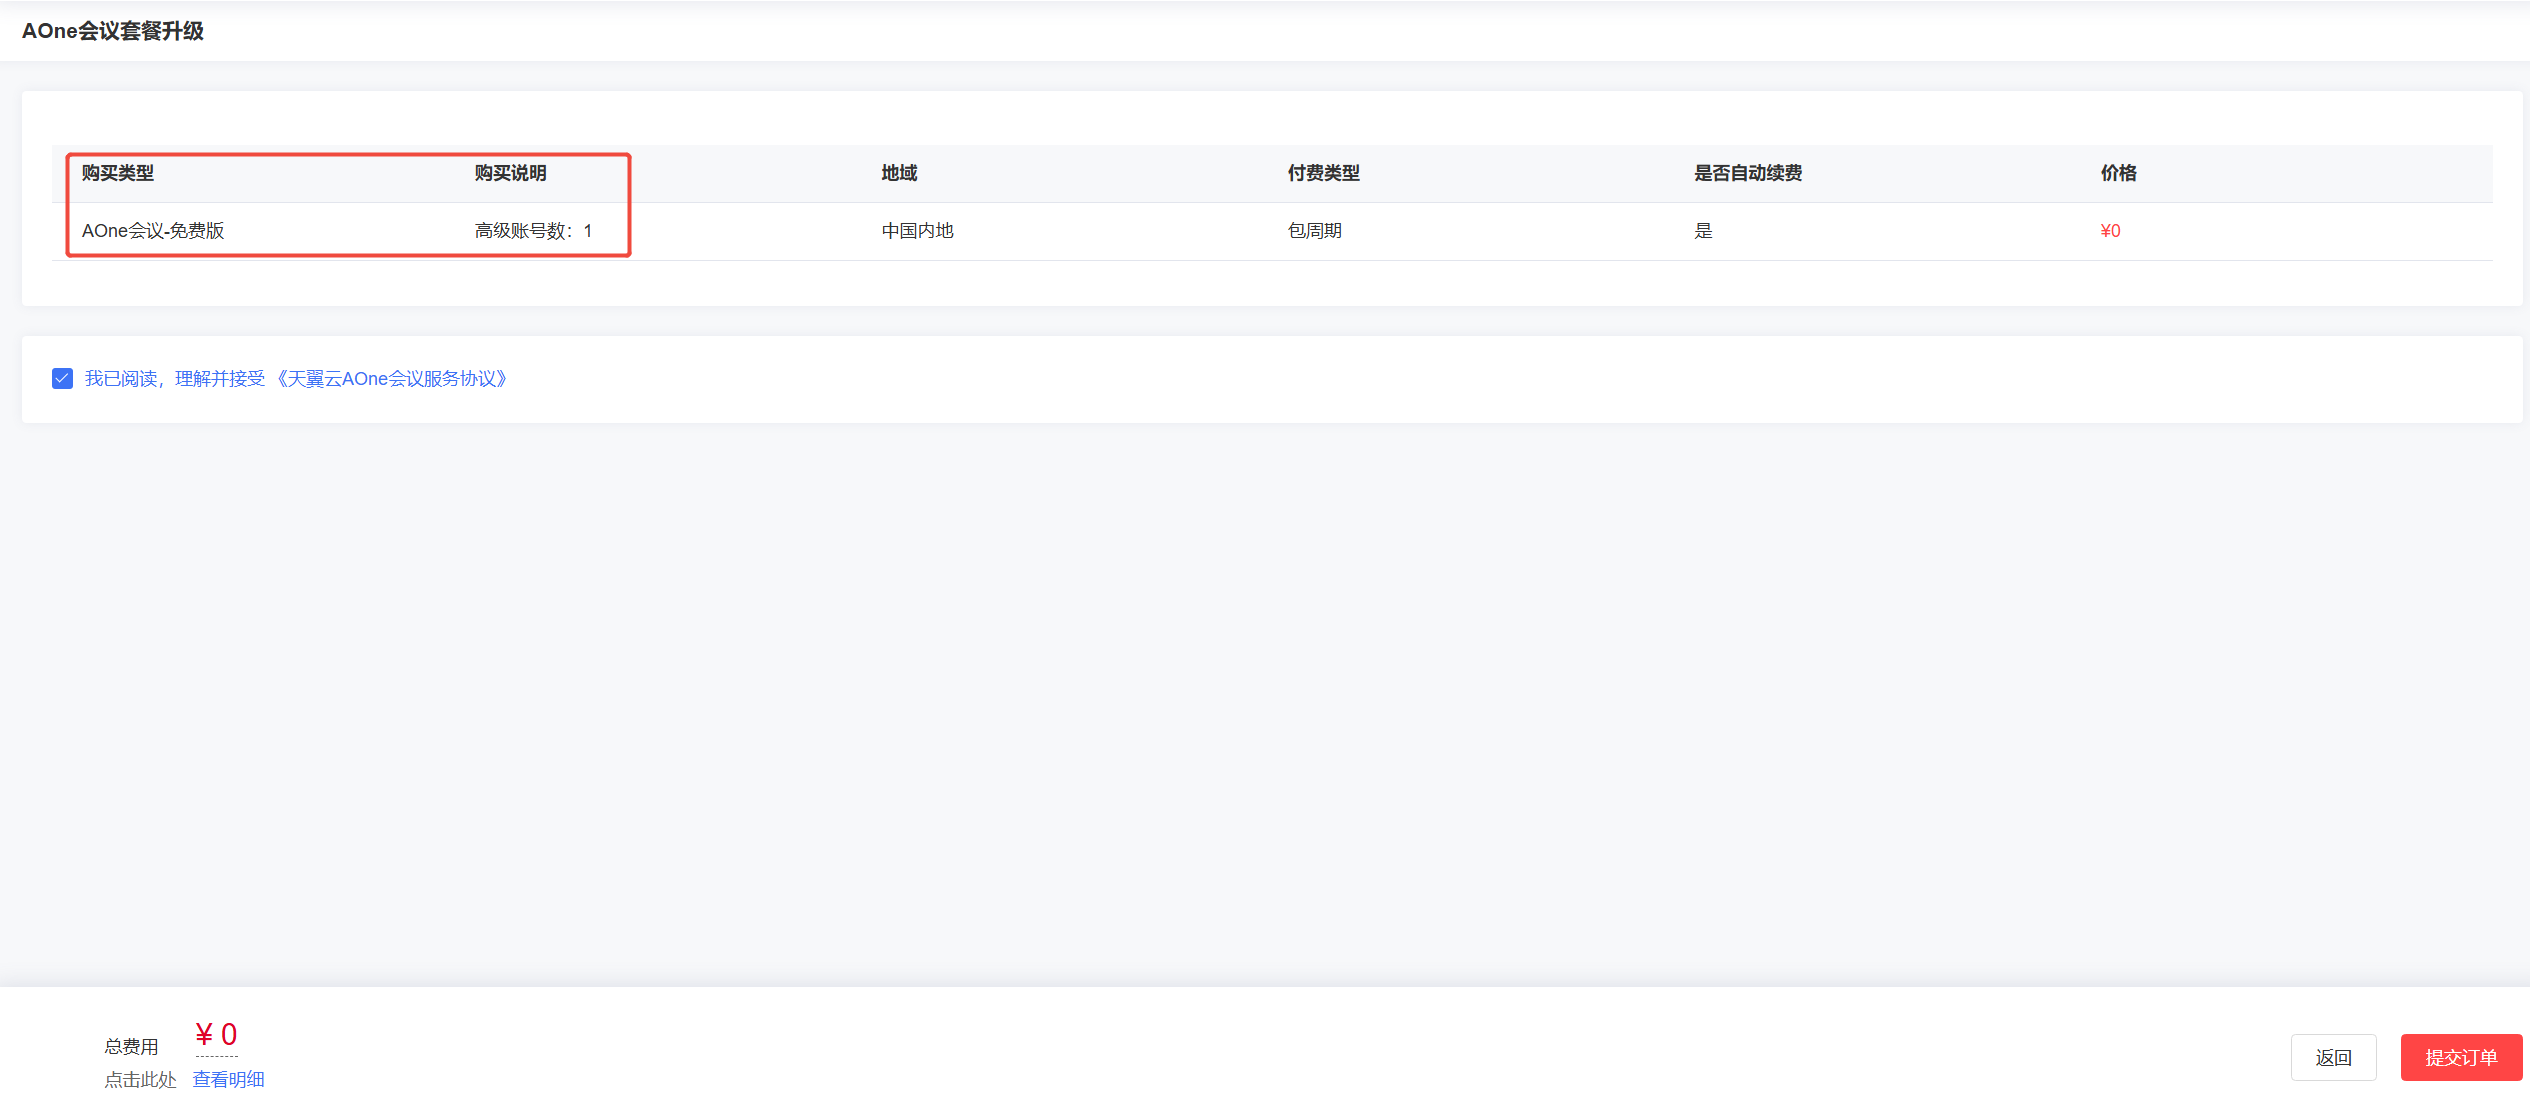
Task: Click the 购买说明 column header
Action: point(510,173)
